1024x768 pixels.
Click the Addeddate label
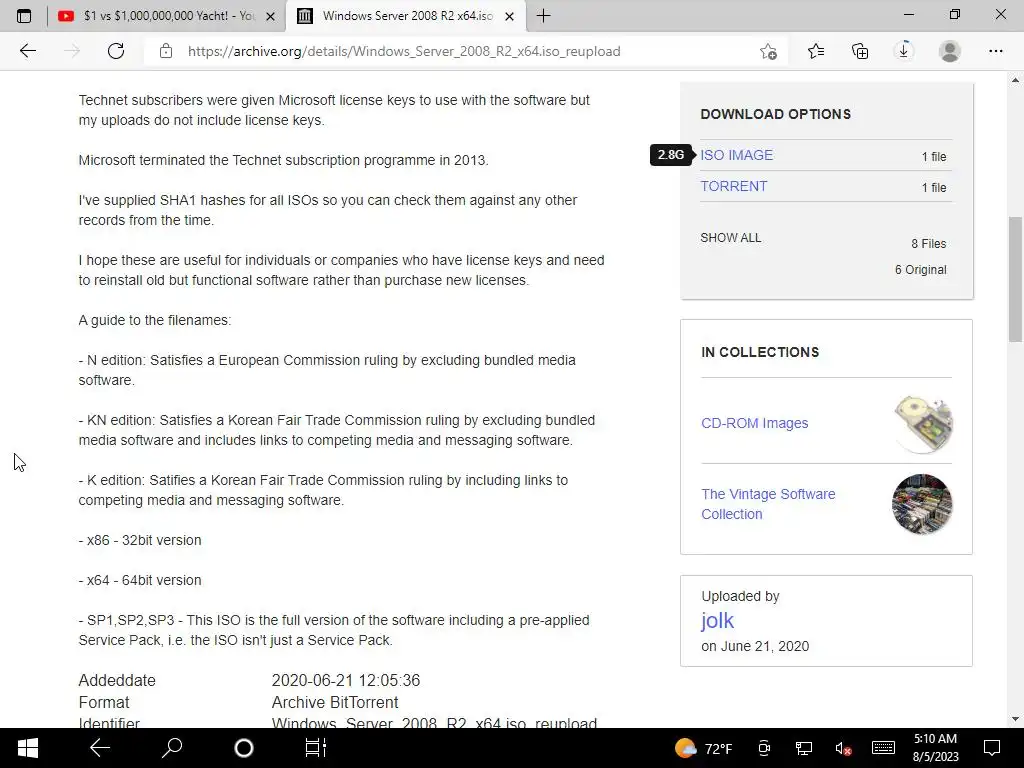pos(117,680)
